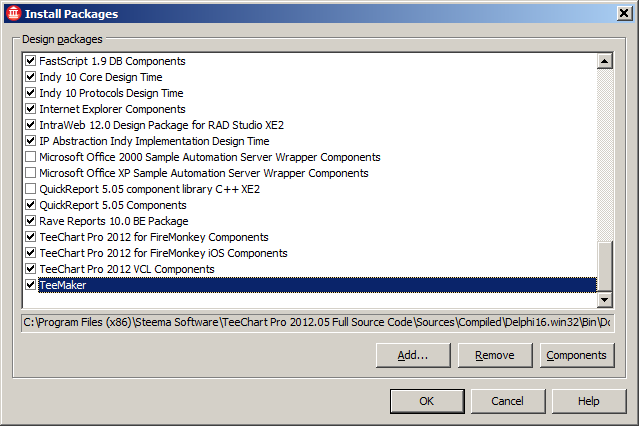Select 'QuickReport 5.05 component library C++ XE2' row

coord(150,189)
